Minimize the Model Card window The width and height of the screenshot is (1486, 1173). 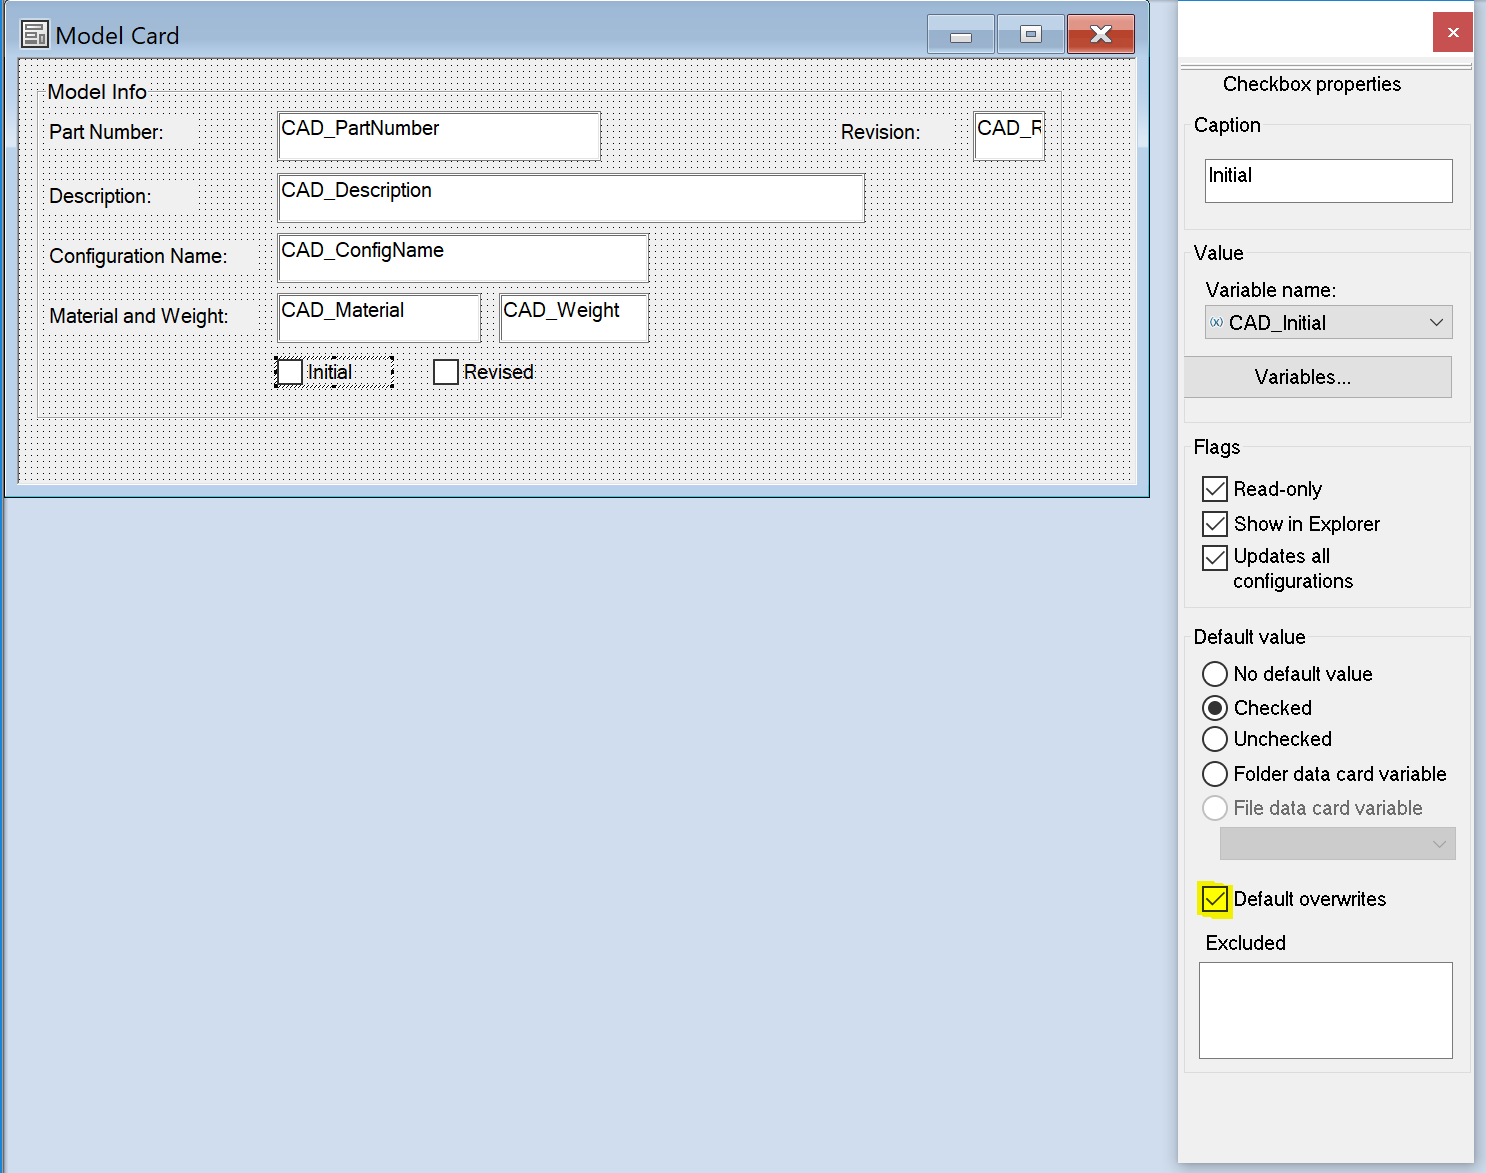(960, 35)
